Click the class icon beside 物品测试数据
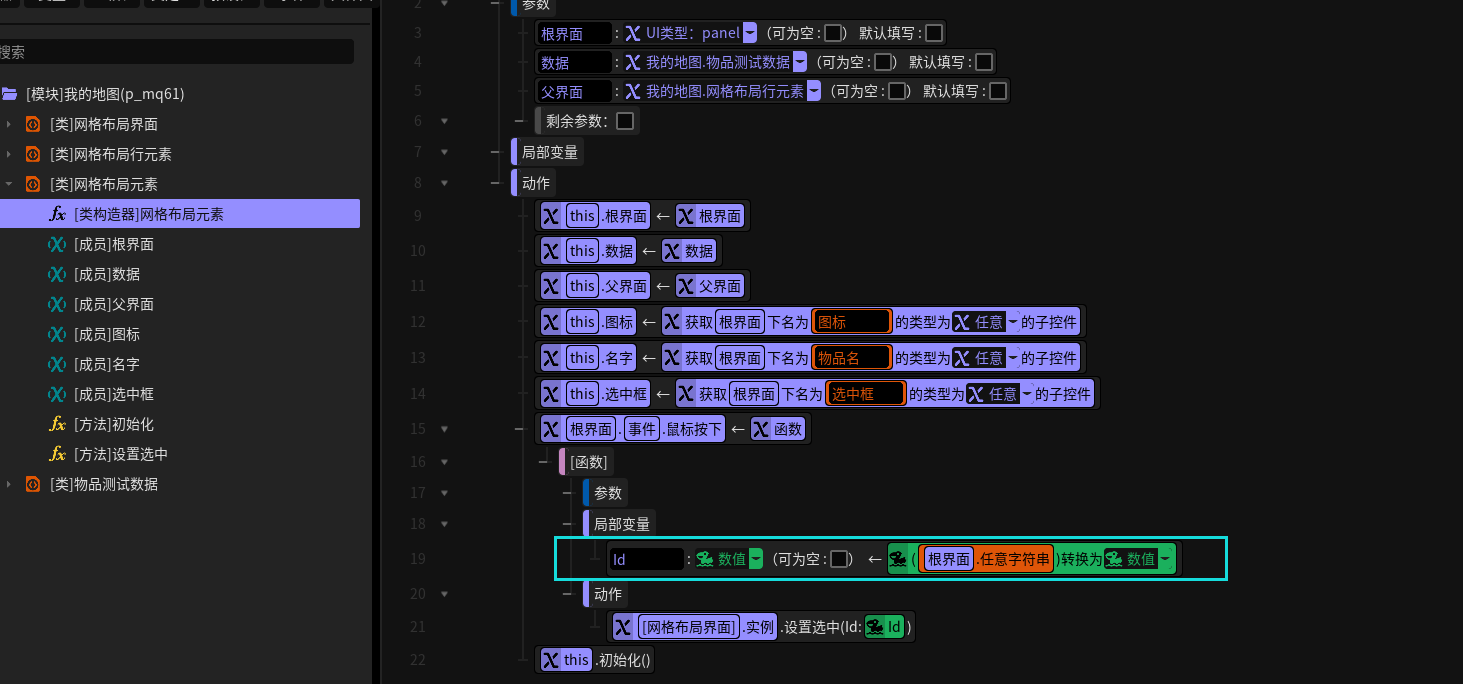Image resolution: width=1463 pixels, height=684 pixels. 32,484
